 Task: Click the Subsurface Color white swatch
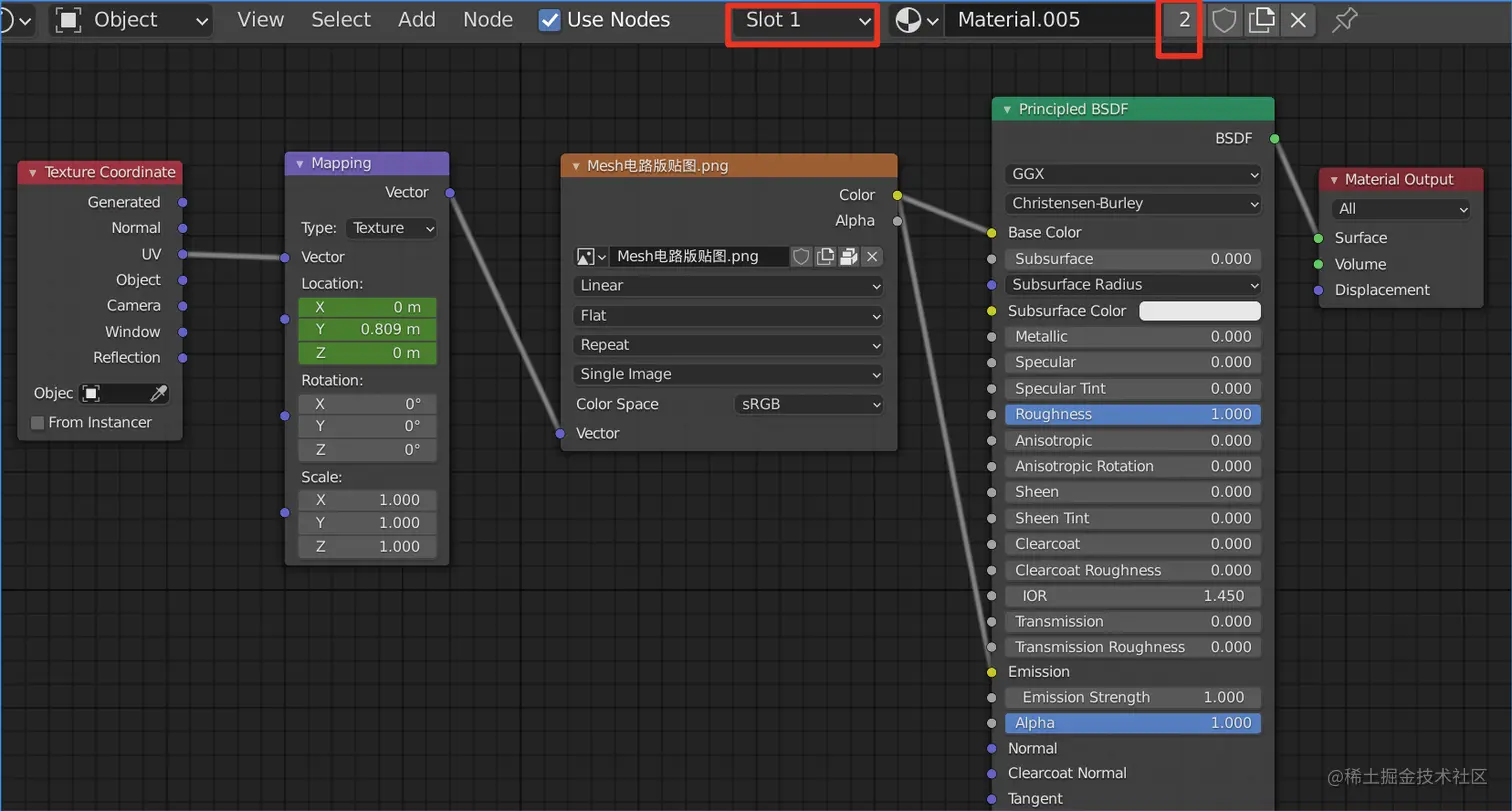pos(1200,311)
